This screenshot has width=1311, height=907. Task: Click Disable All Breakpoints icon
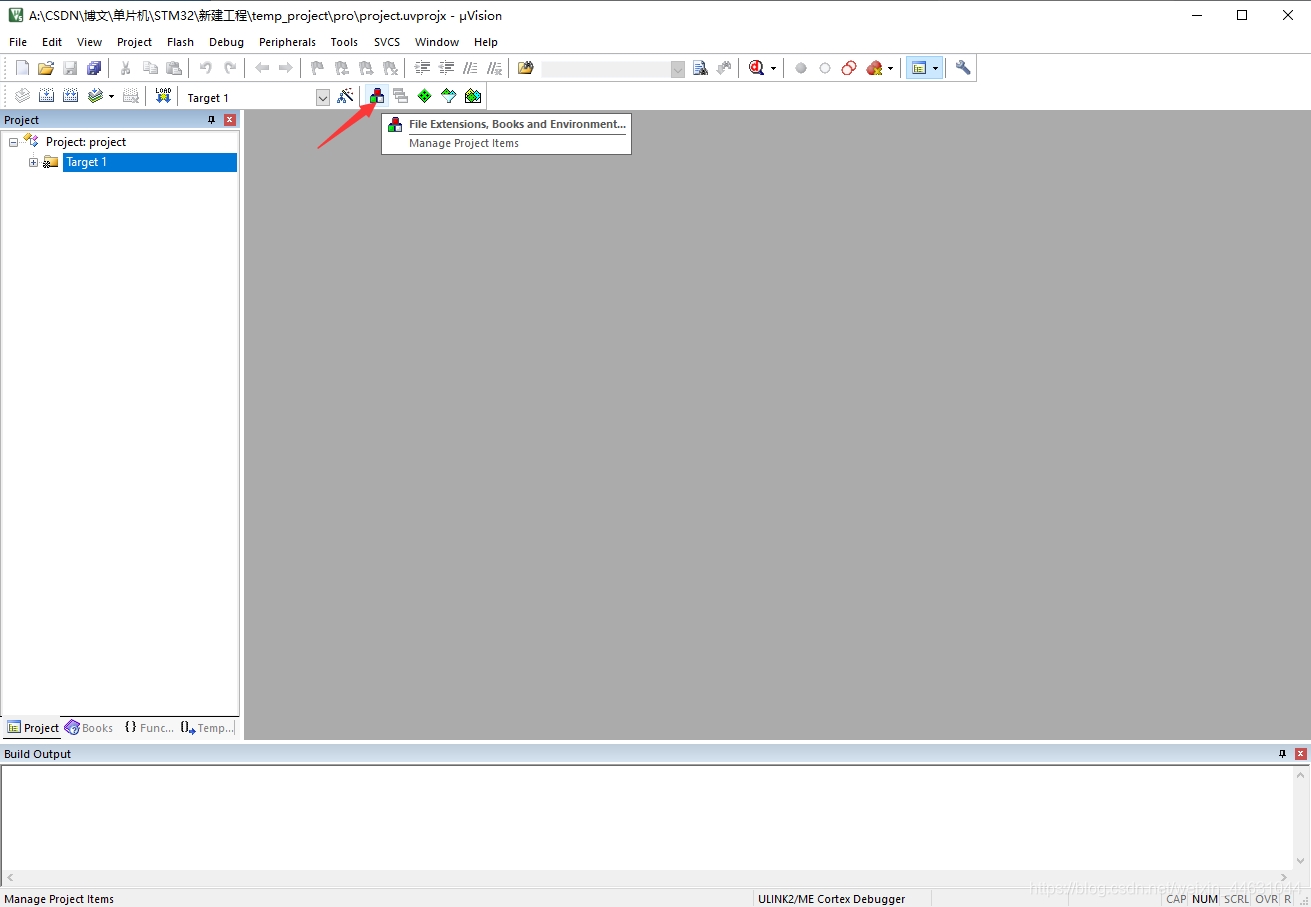849,68
